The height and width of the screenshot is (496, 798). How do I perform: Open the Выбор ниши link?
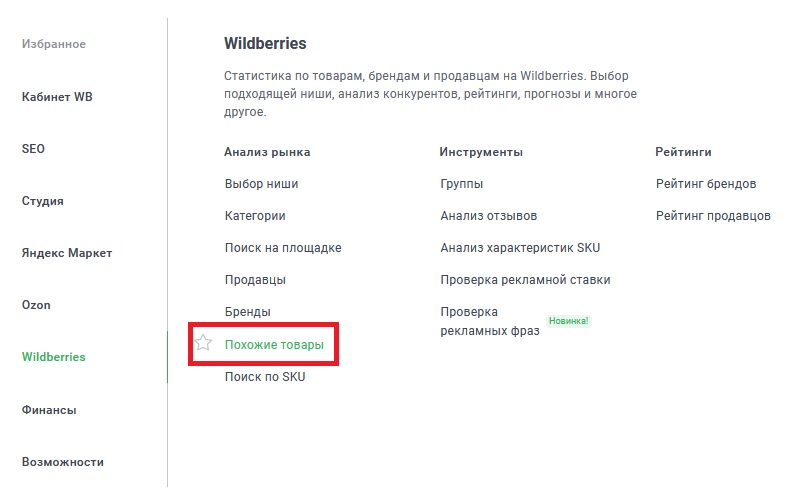point(261,184)
